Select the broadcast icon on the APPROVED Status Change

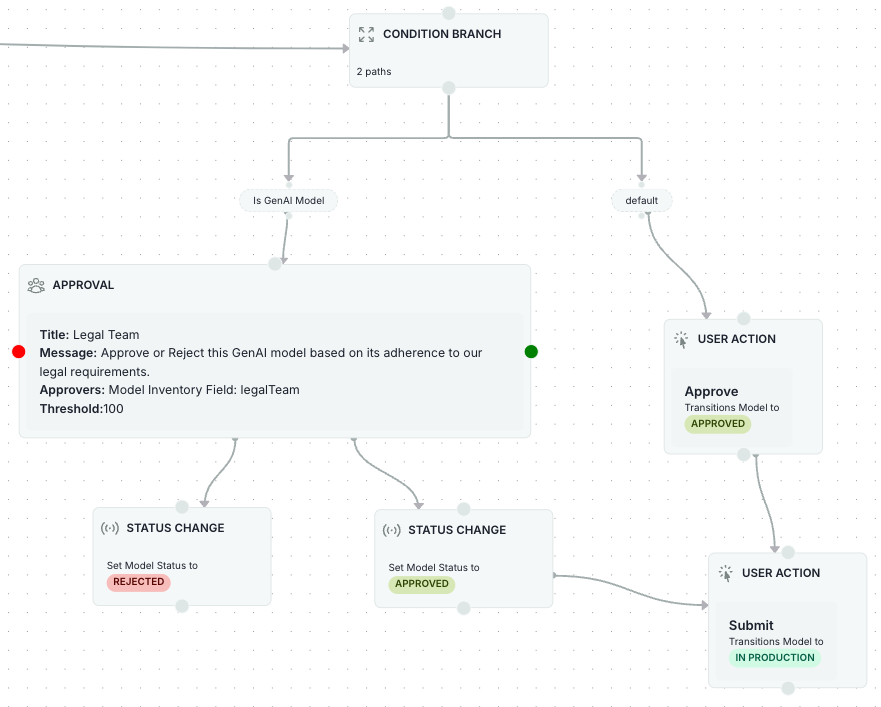click(x=392, y=530)
